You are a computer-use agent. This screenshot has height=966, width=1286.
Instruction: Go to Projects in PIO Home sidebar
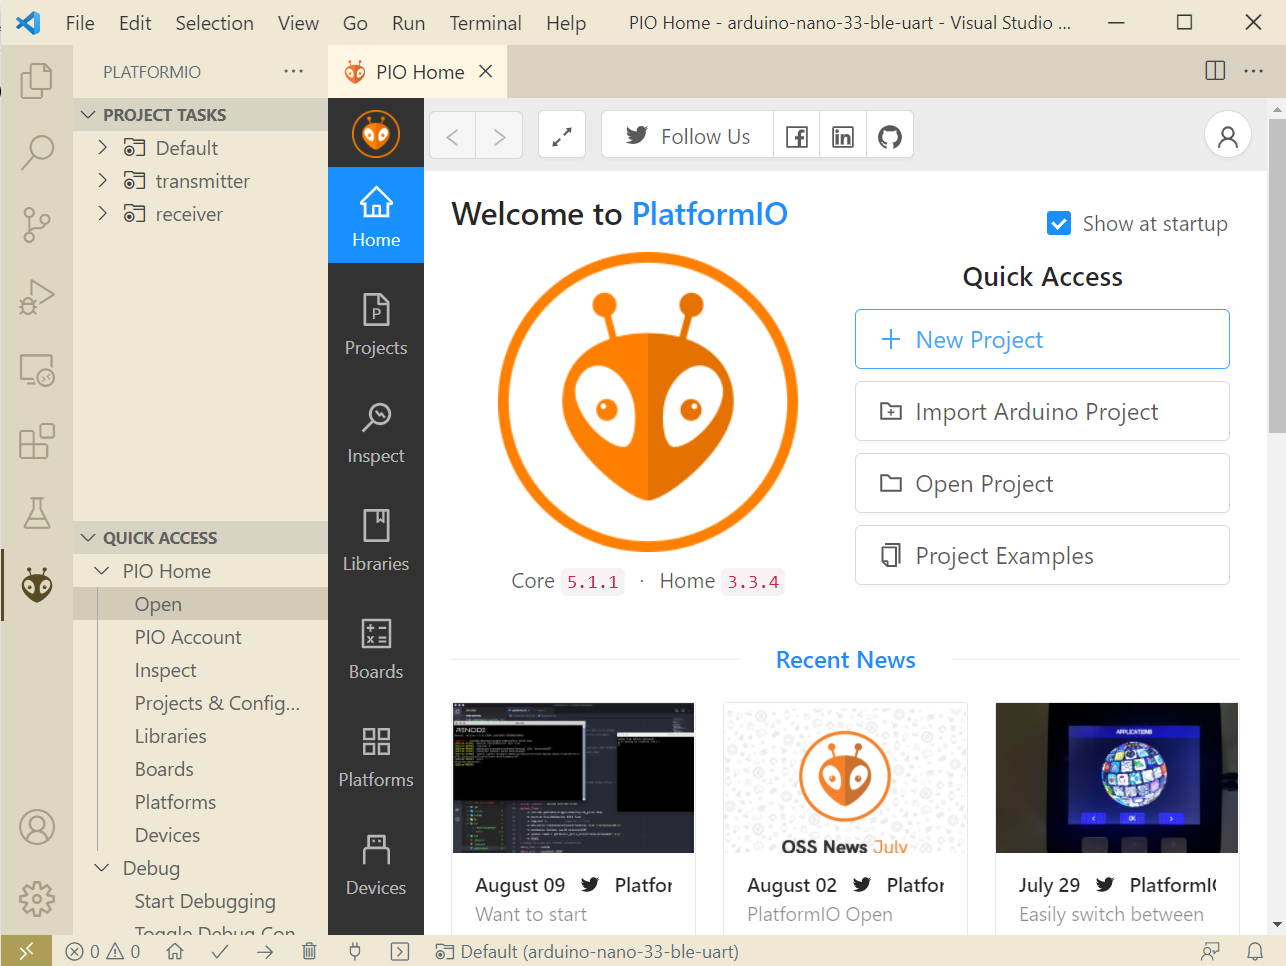(x=376, y=324)
